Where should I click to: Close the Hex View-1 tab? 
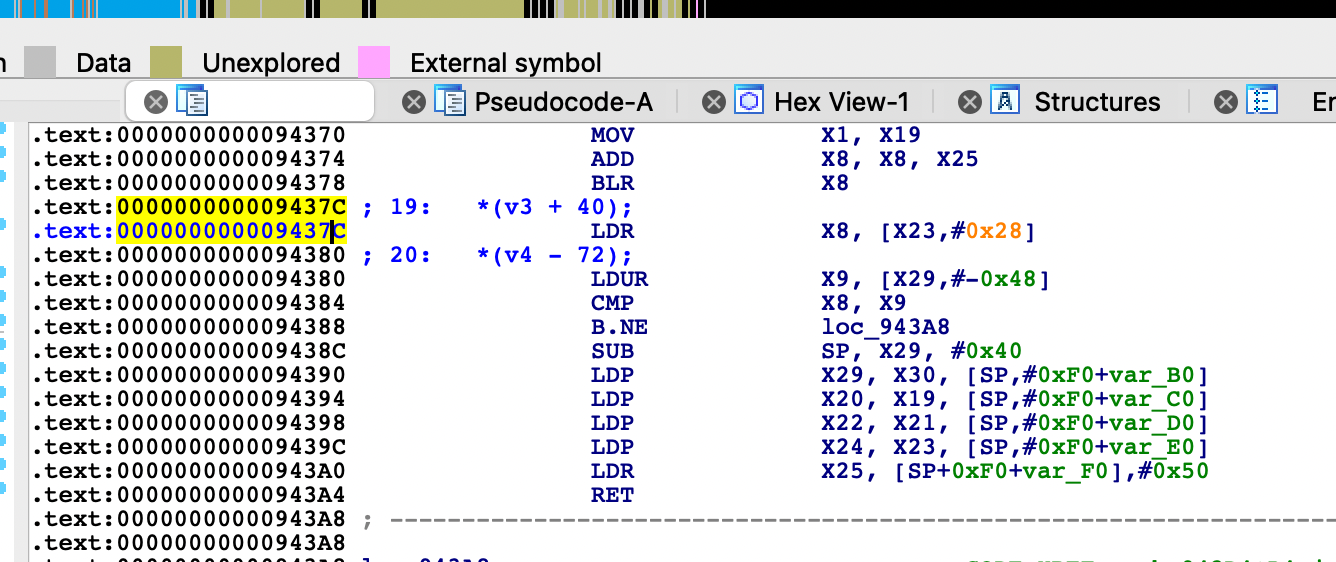pos(713,102)
